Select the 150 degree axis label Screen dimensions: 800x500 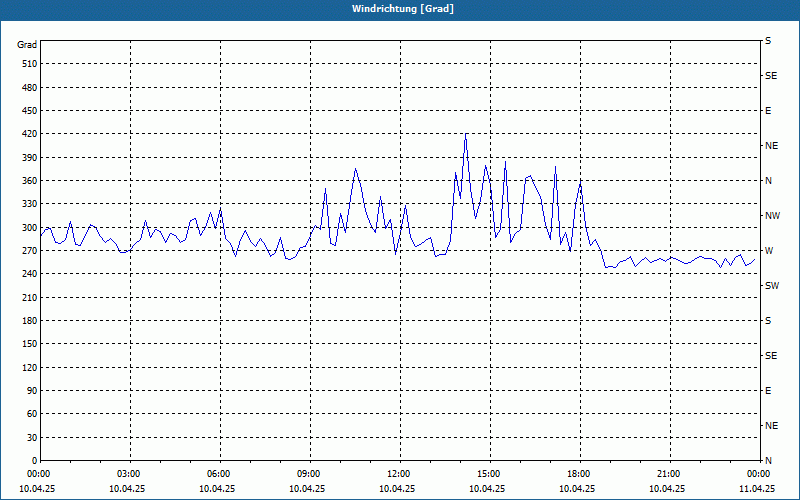[x=30, y=344]
